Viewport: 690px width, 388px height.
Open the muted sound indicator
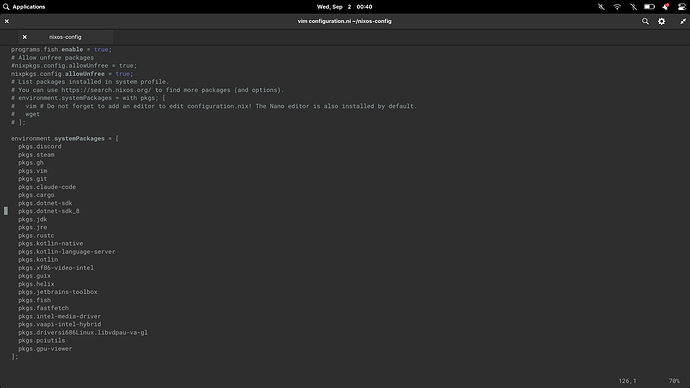[601, 7]
